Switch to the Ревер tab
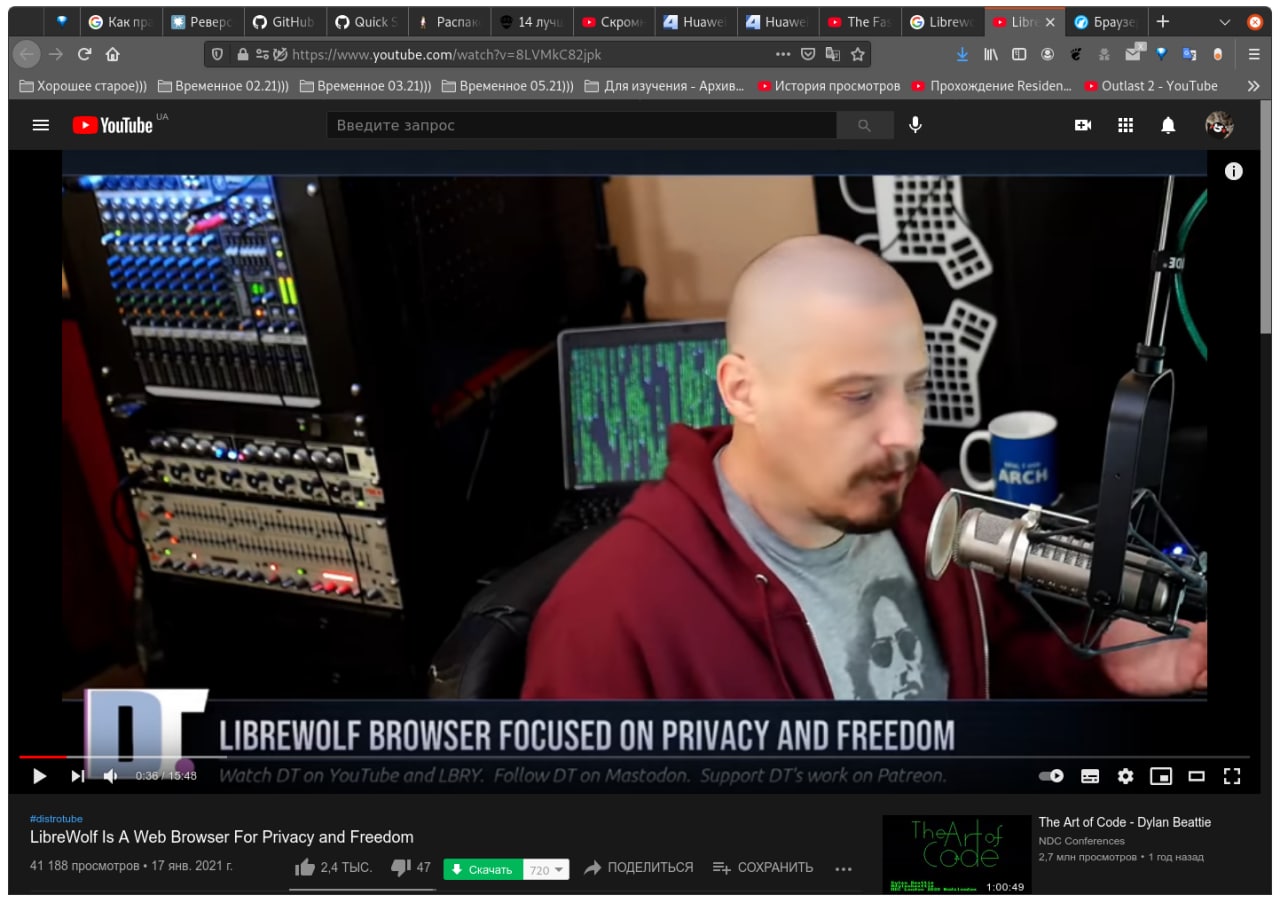Image resolution: width=1280 pixels, height=903 pixels. (201, 22)
